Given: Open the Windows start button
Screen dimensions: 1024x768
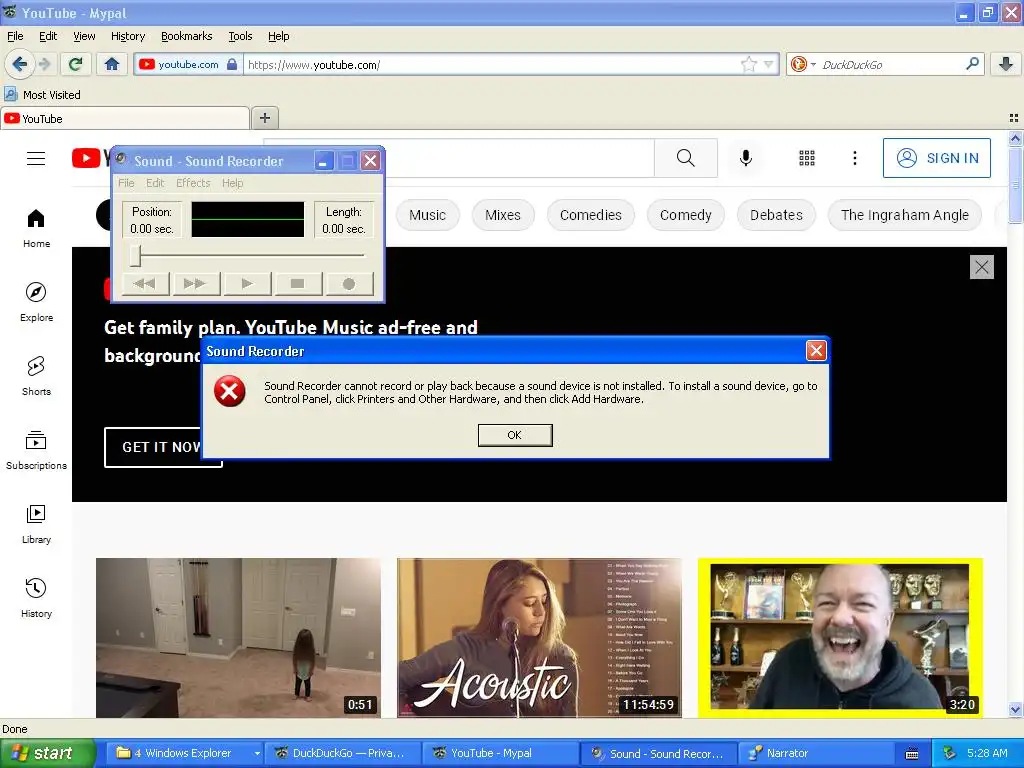Looking at the screenshot, I should tap(48, 753).
